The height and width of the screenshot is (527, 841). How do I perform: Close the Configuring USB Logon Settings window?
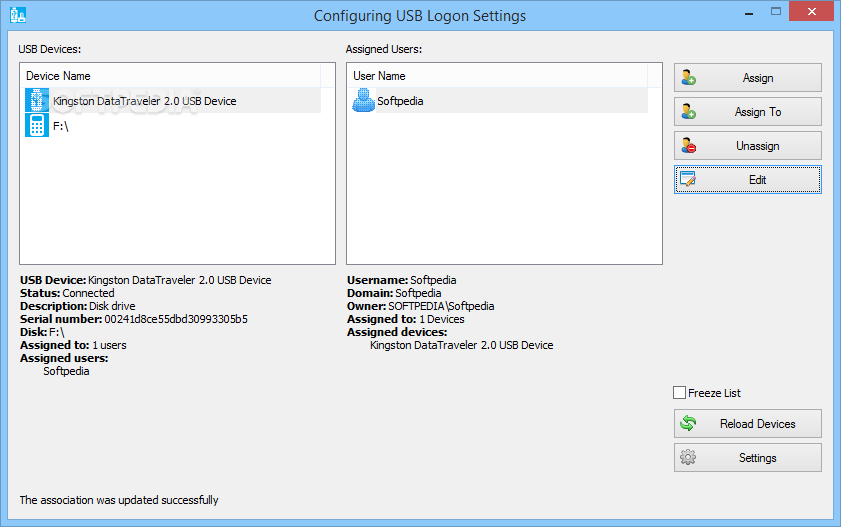pos(812,11)
